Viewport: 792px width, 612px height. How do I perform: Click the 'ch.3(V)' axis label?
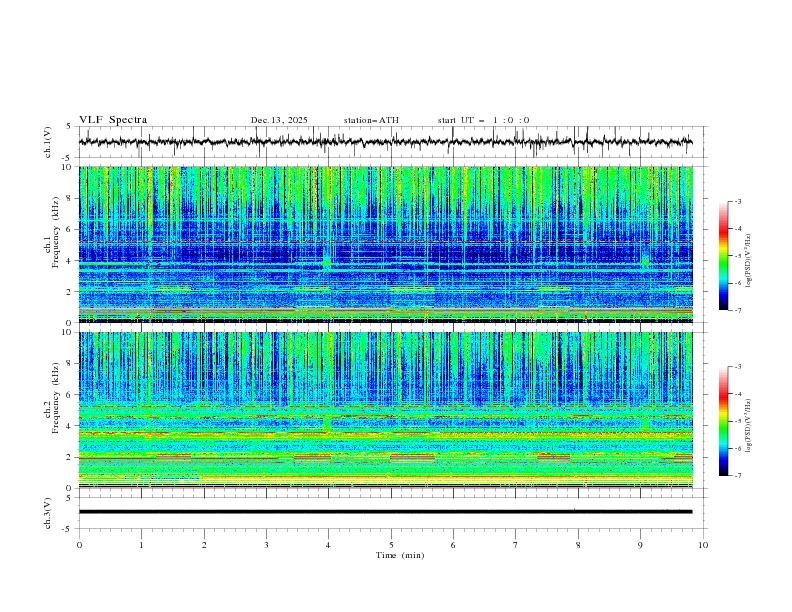tap(48, 513)
